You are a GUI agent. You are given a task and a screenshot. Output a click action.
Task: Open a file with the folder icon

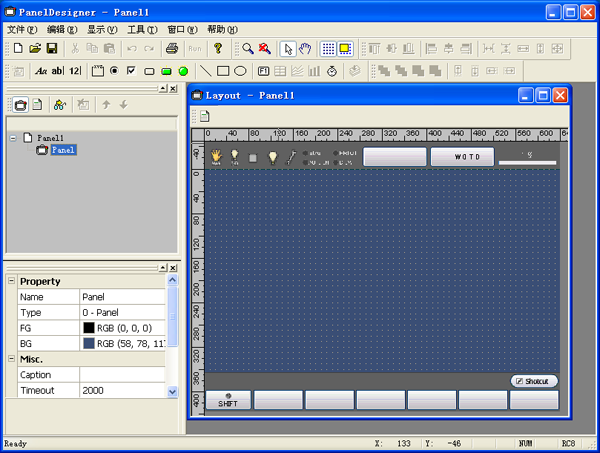coord(35,48)
